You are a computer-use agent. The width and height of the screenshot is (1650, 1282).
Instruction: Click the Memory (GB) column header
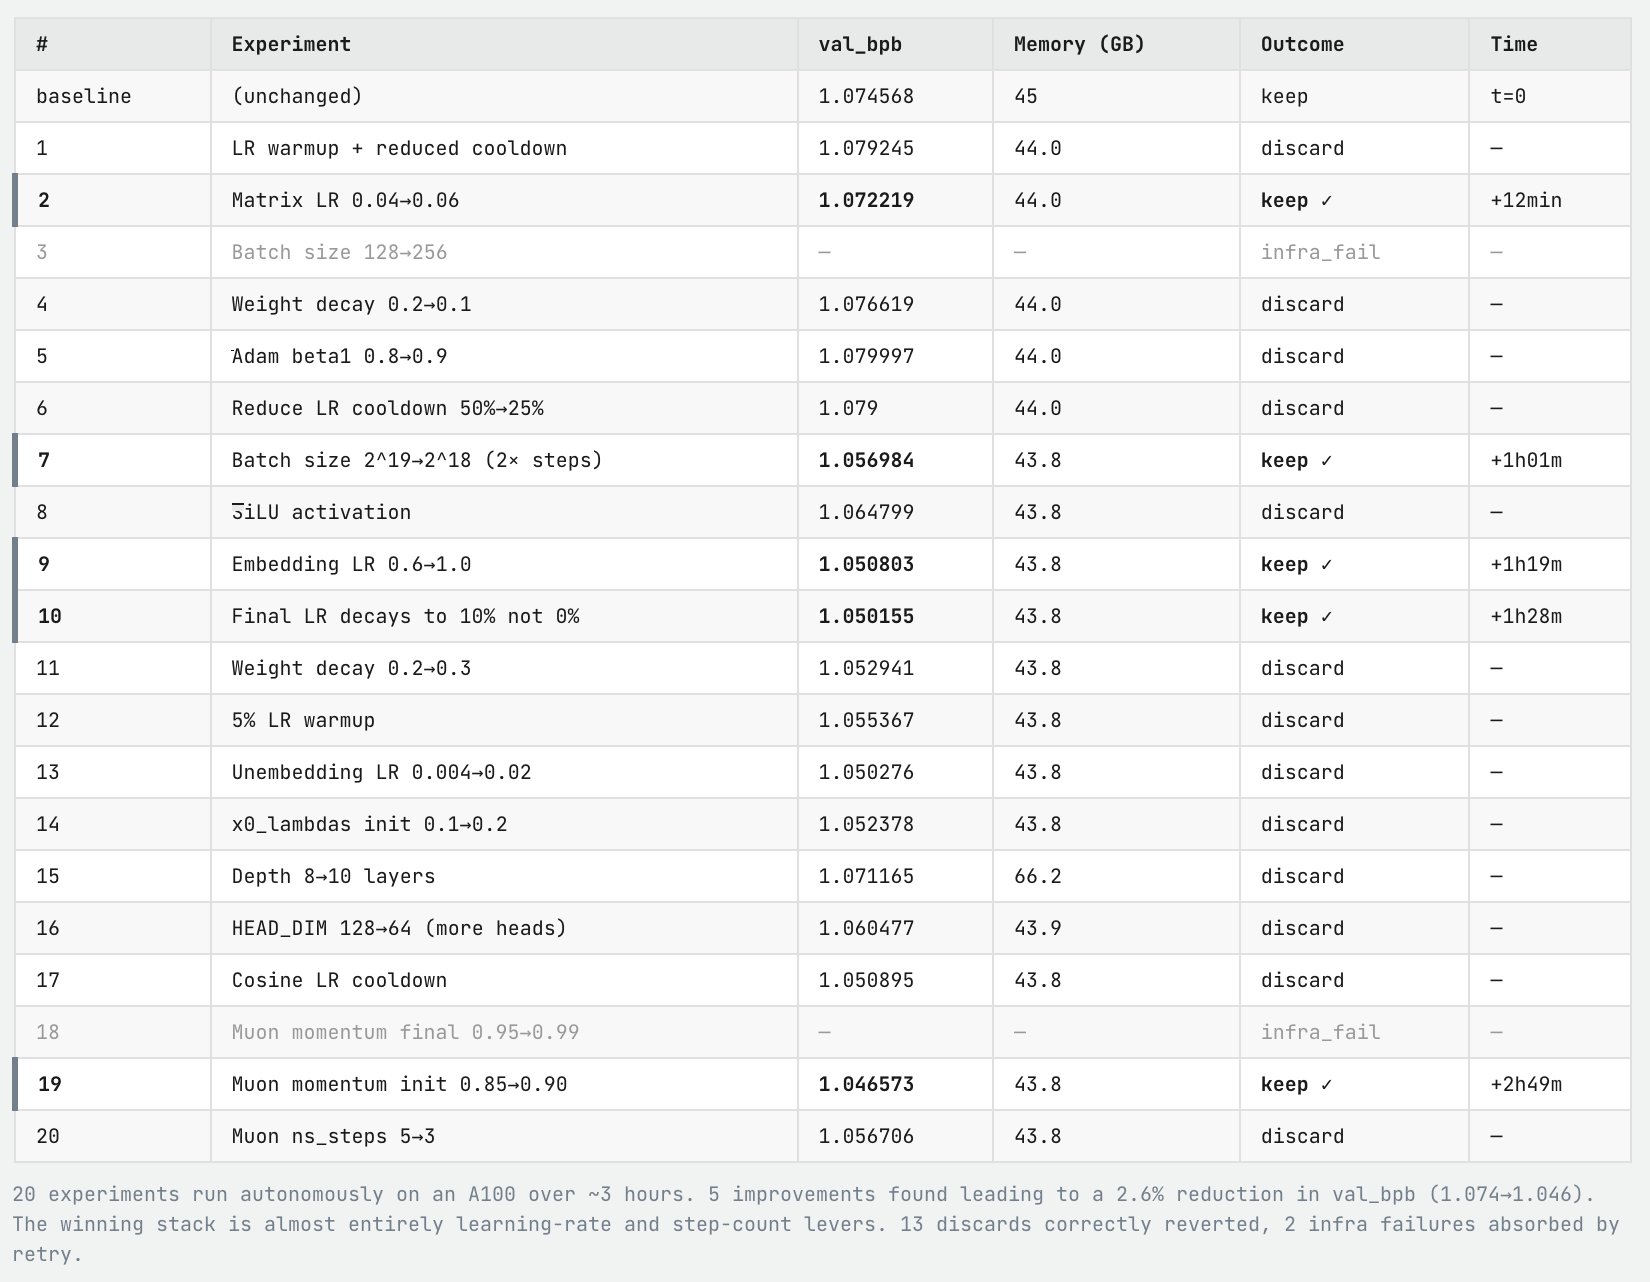point(1079,44)
